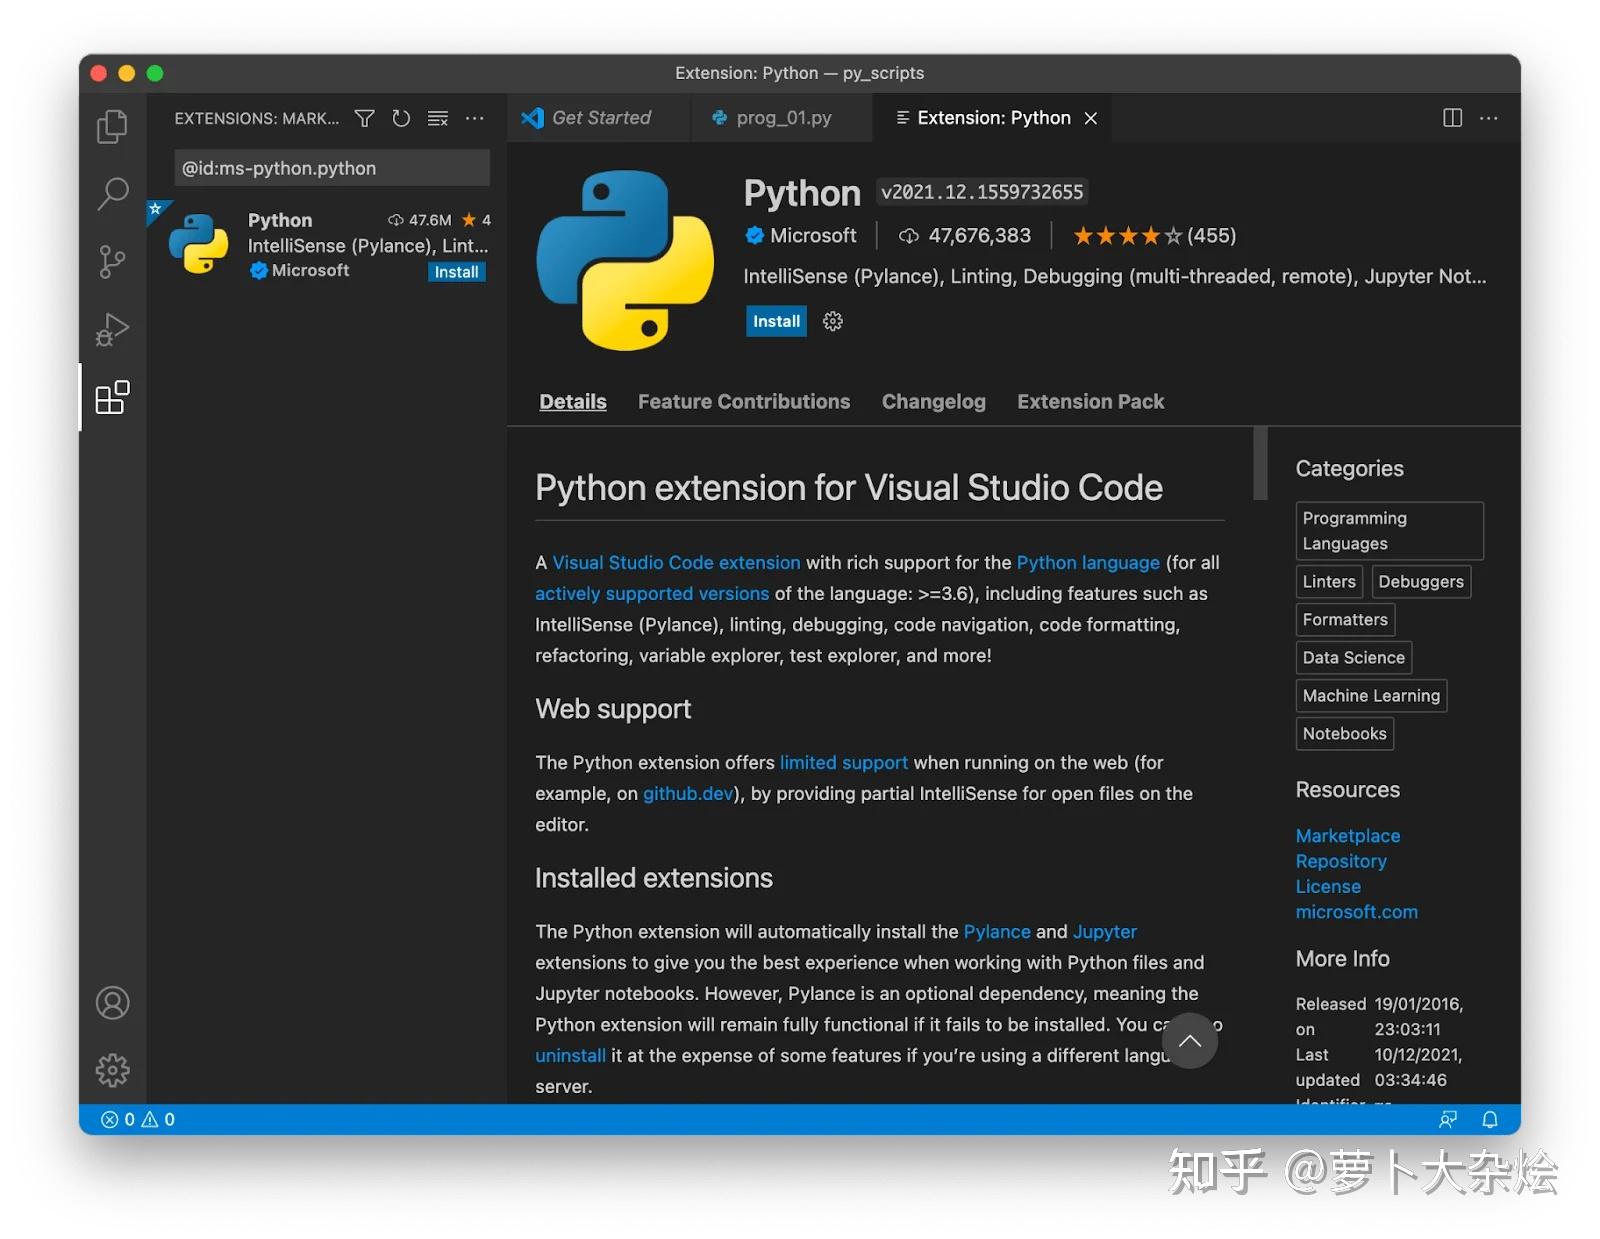Open the editor More Actions menu
The width and height of the screenshot is (1600, 1239).
tap(1489, 118)
